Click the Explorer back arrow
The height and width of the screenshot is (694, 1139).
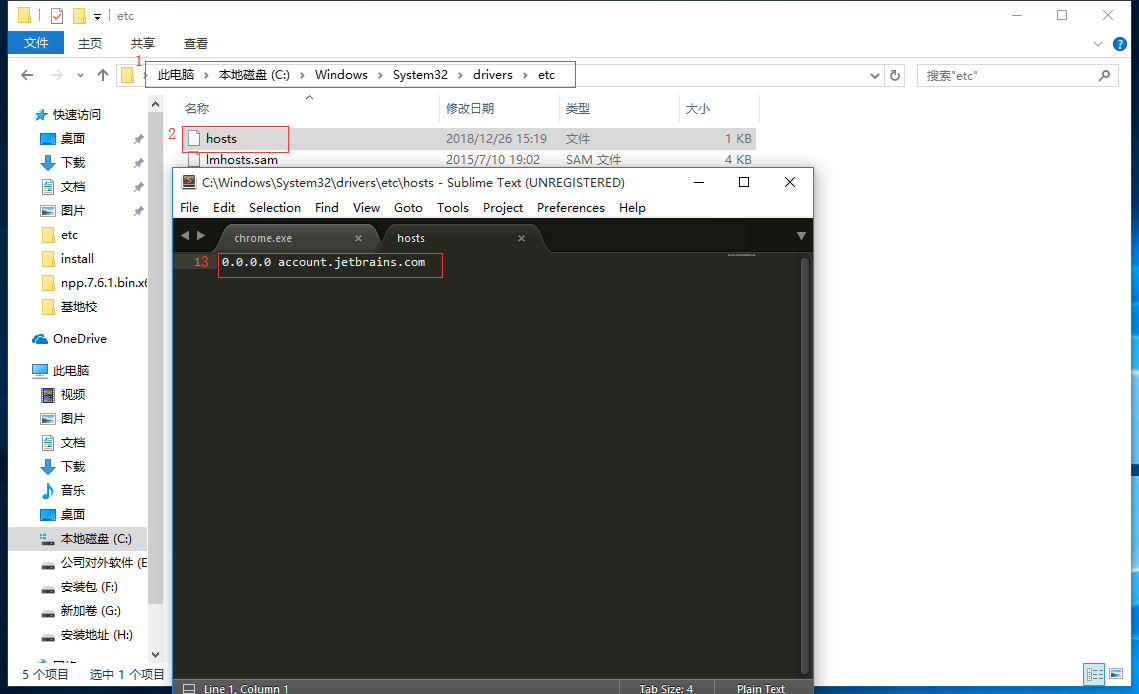27,75
